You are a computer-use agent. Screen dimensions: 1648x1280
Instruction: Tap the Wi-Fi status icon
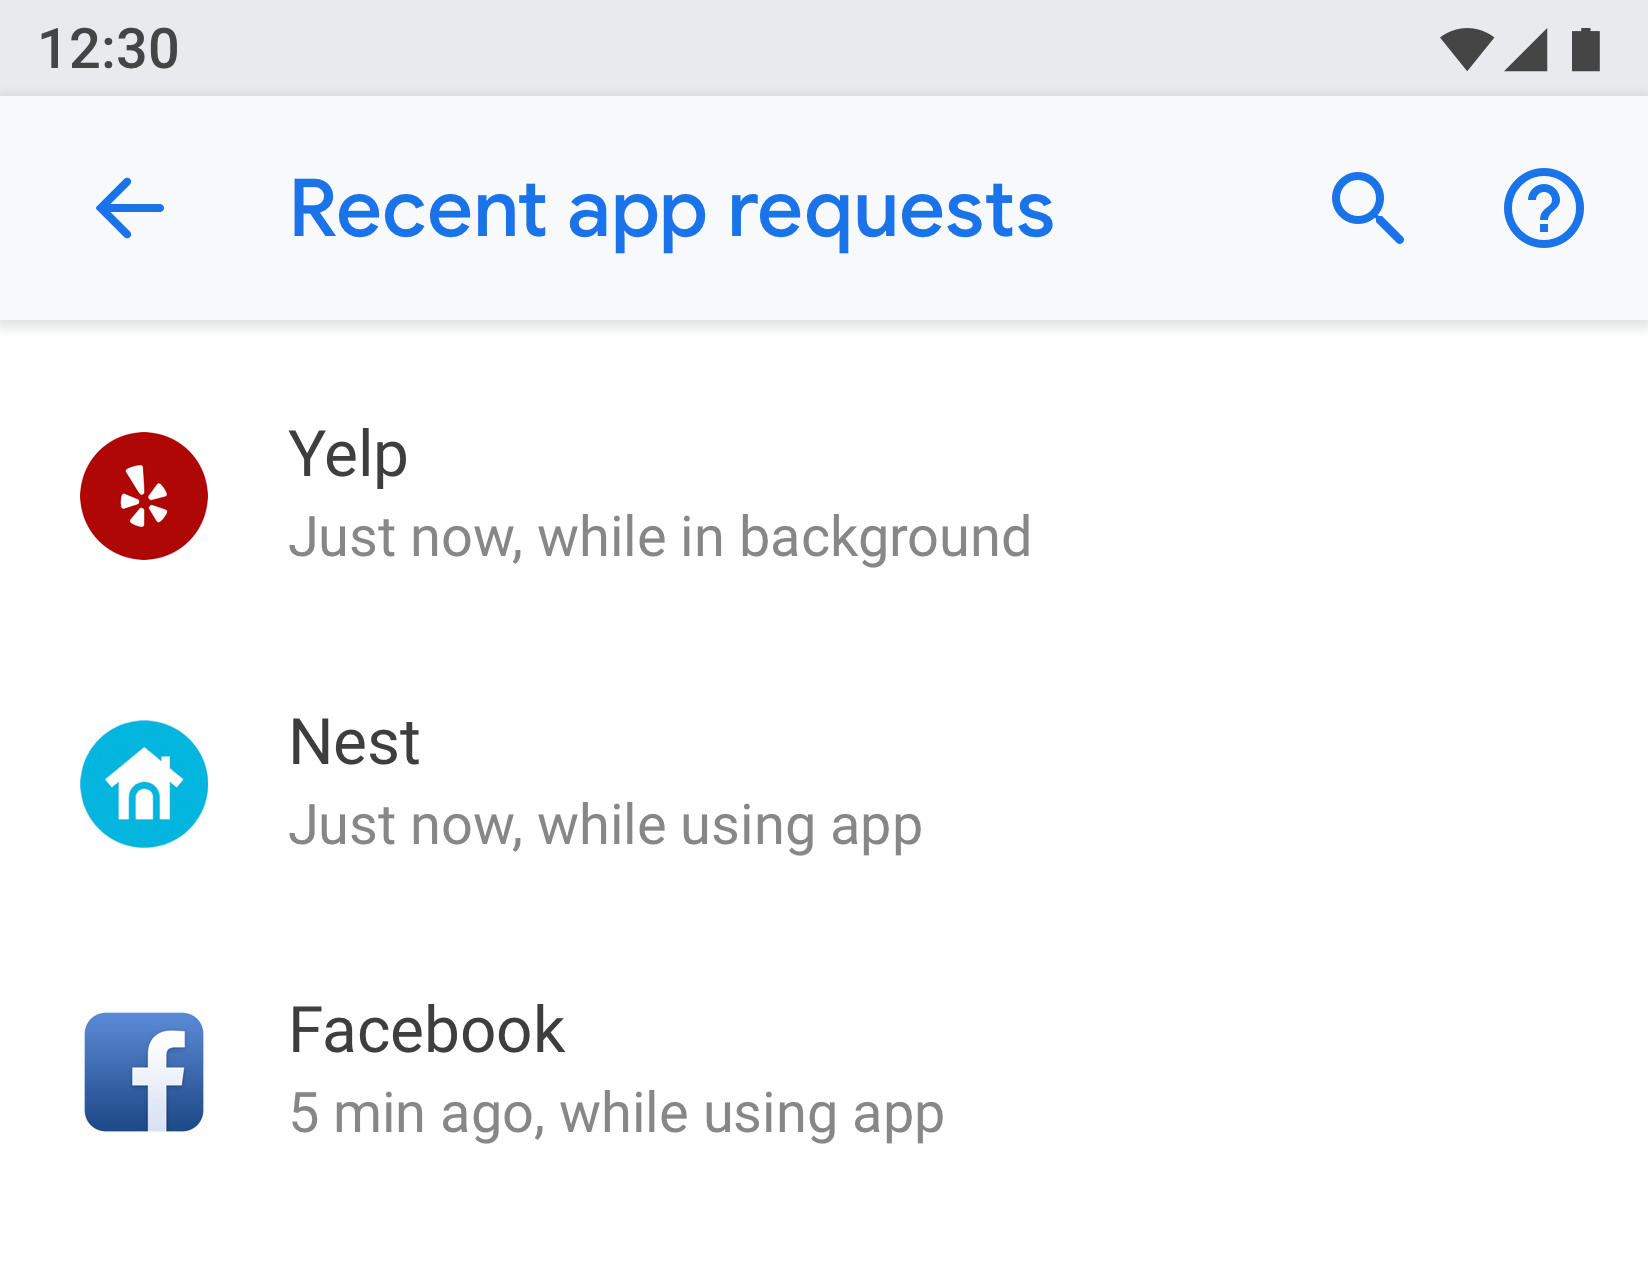1466,49
